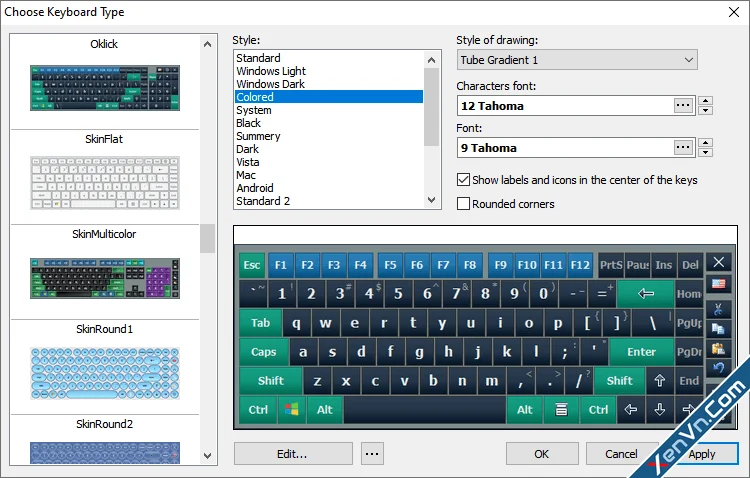
Task: Open font picker for Characters font
Action: pyautogui.click(x=683, y=105)
